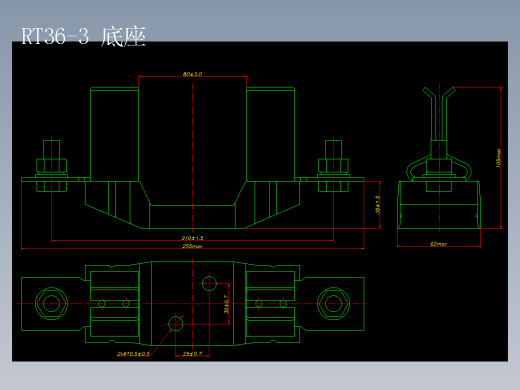Select the vertical "105max" dimension label
Viewport: 520px width, 390px height.
click(499, 158)
